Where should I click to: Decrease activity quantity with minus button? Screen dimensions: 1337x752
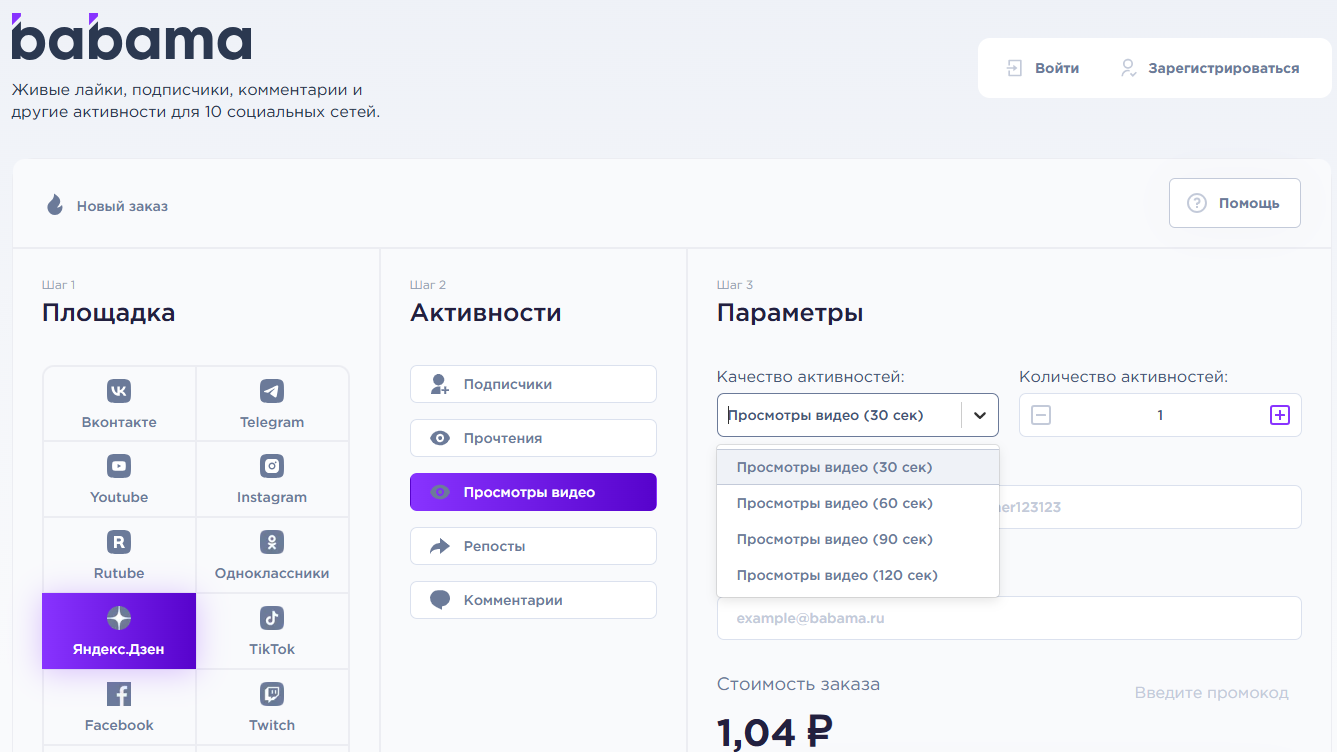point(1041,415)
